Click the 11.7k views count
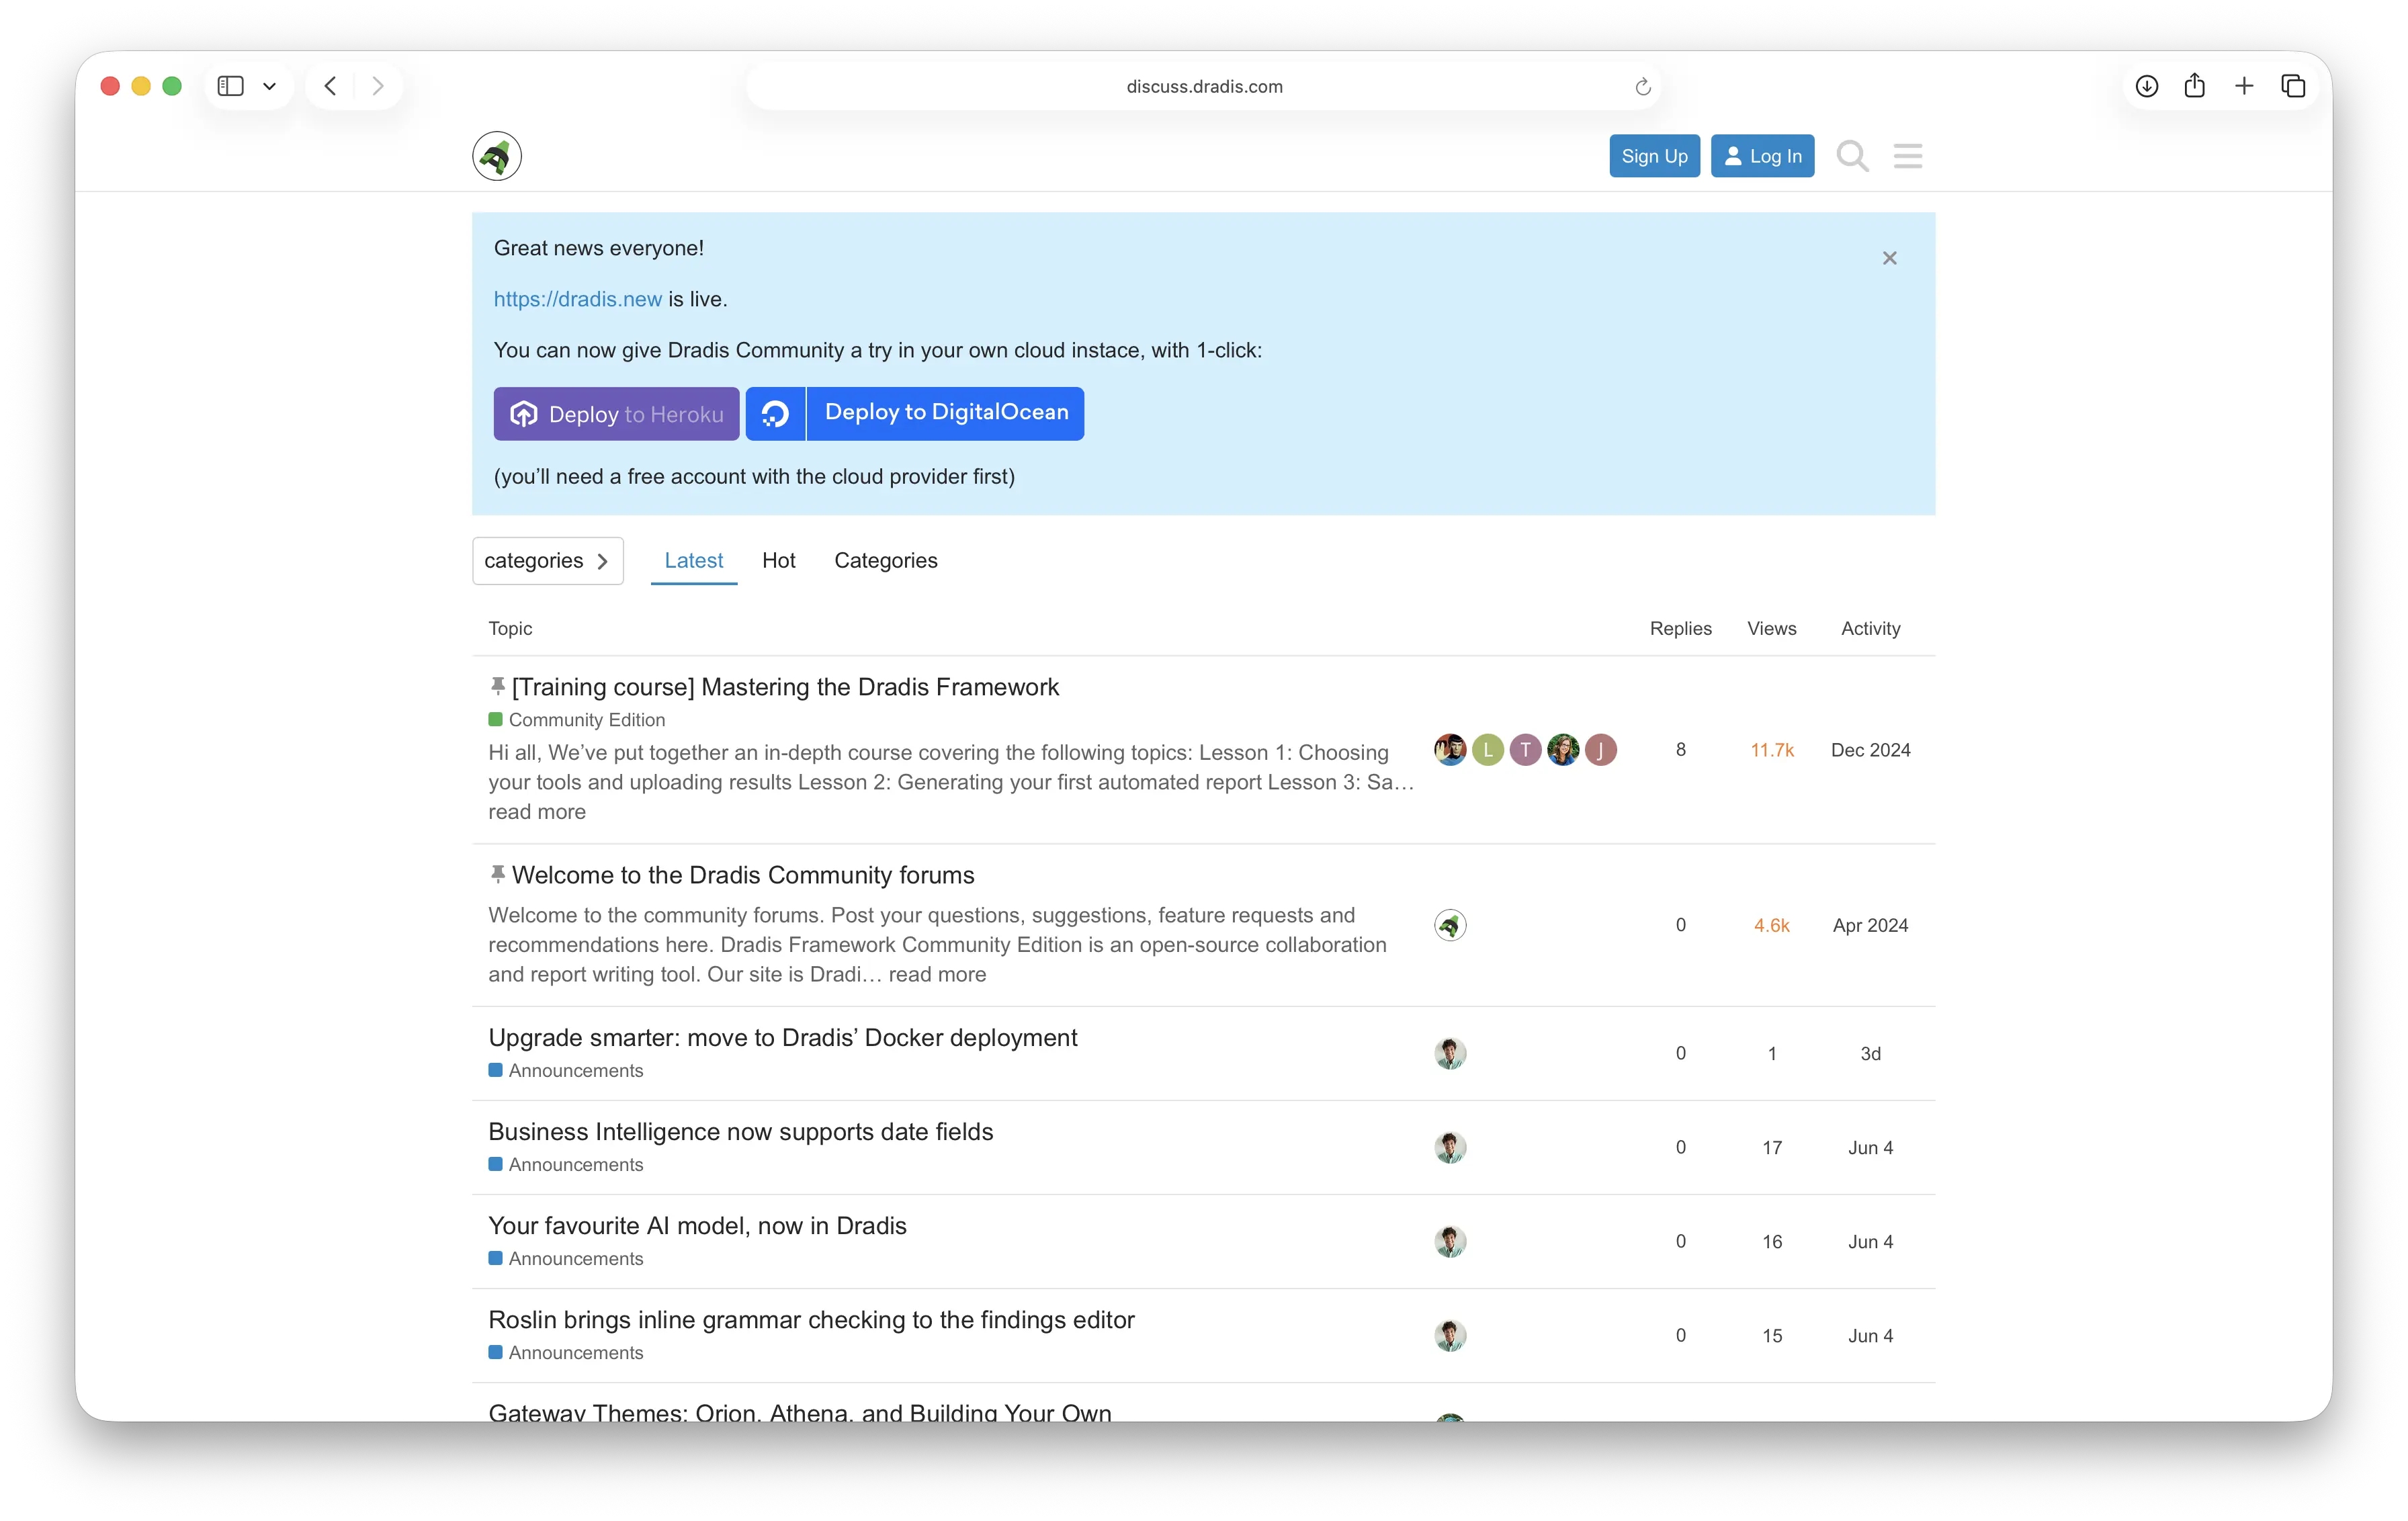Viewport: 2408px width, 1521px height. click(1771, 750)
